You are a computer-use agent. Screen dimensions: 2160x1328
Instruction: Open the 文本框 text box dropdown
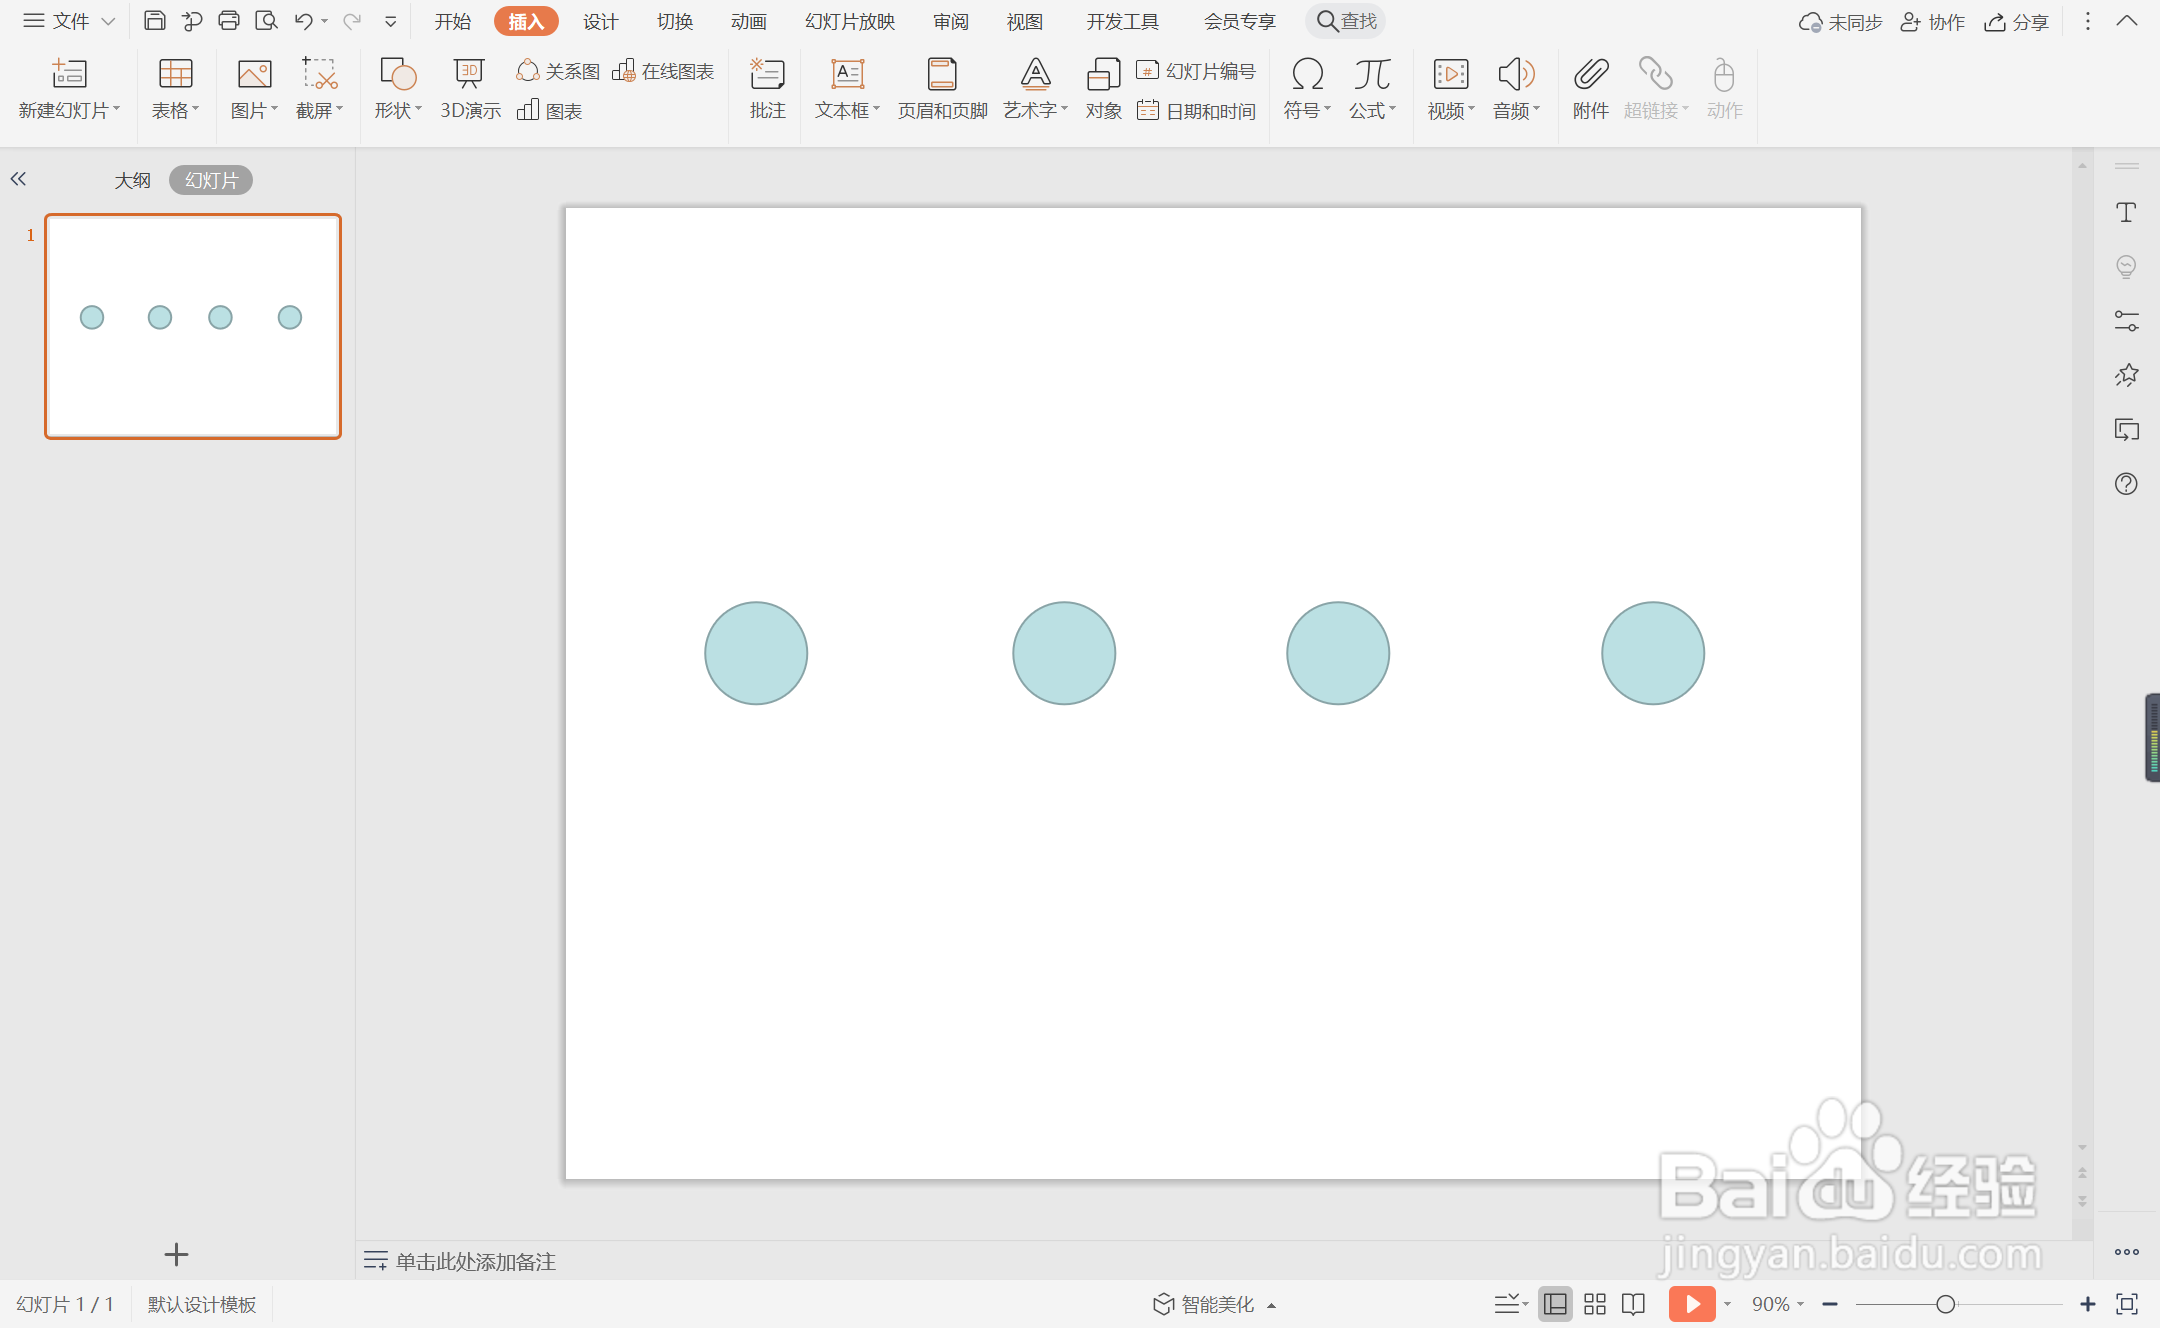coord(847,110)
